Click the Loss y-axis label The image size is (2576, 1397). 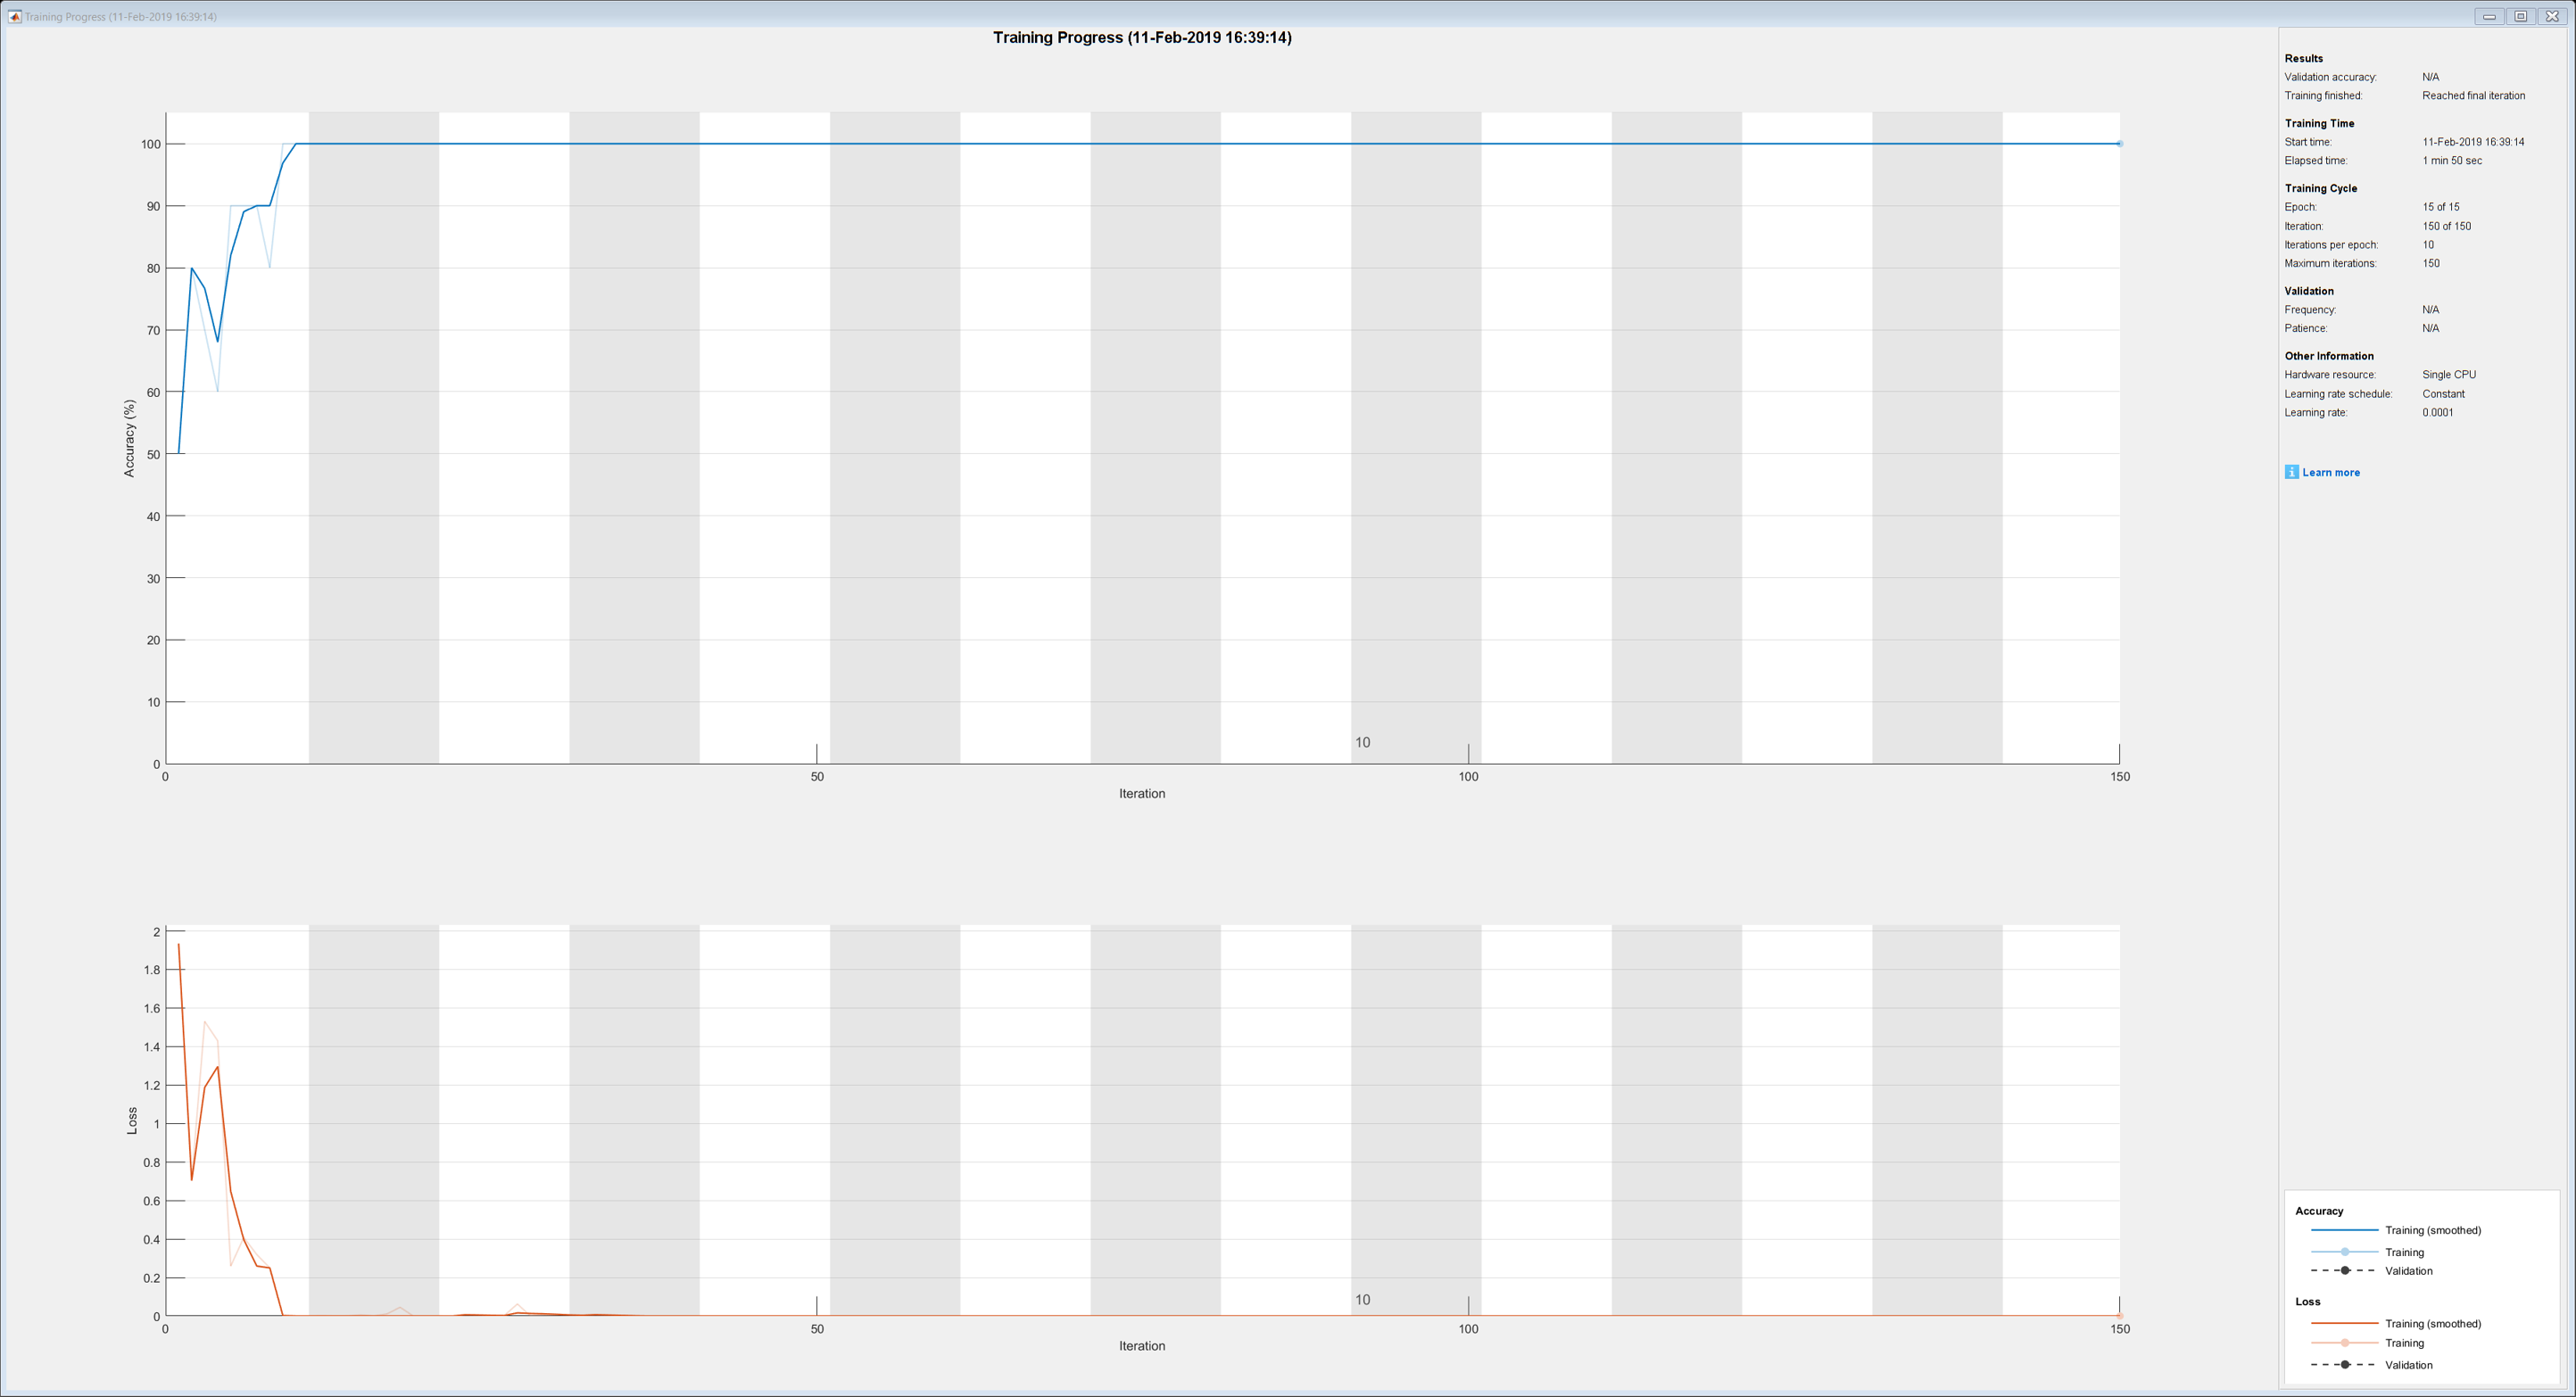tap(132, 1120)
